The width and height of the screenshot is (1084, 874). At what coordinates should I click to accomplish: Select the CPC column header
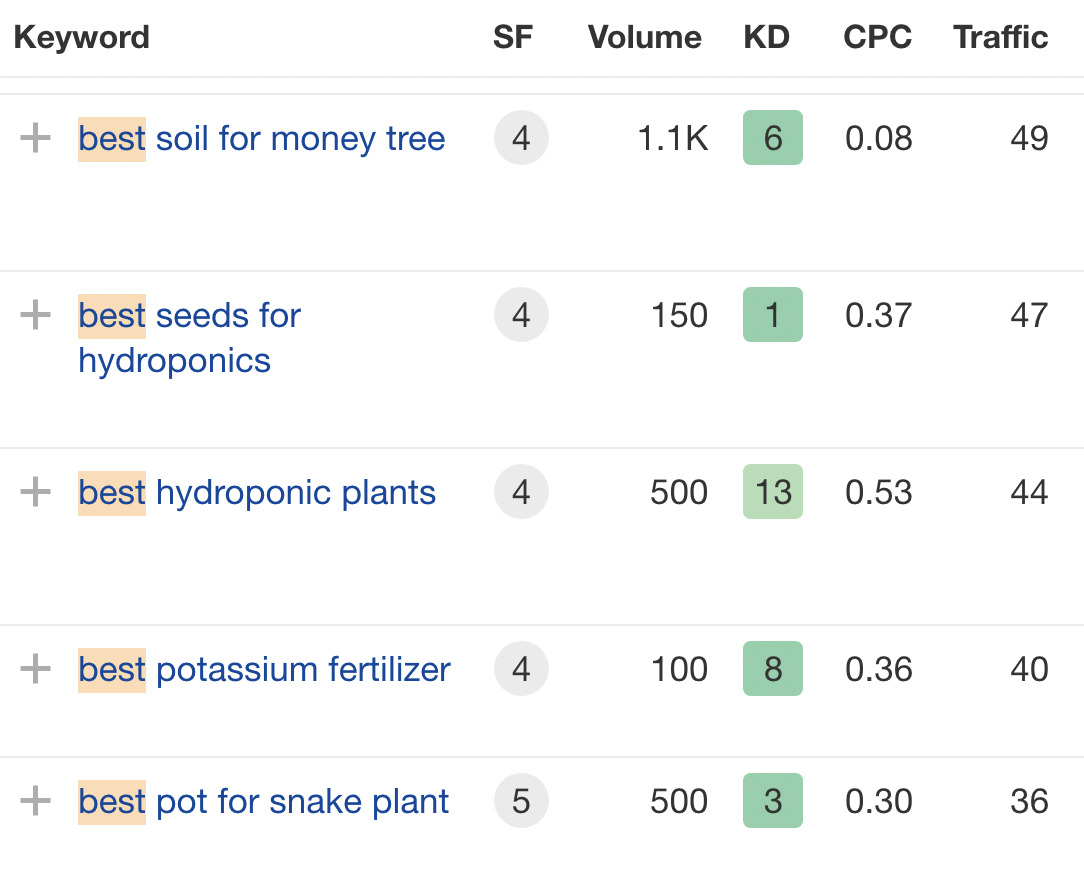click(x=877, y=37)
